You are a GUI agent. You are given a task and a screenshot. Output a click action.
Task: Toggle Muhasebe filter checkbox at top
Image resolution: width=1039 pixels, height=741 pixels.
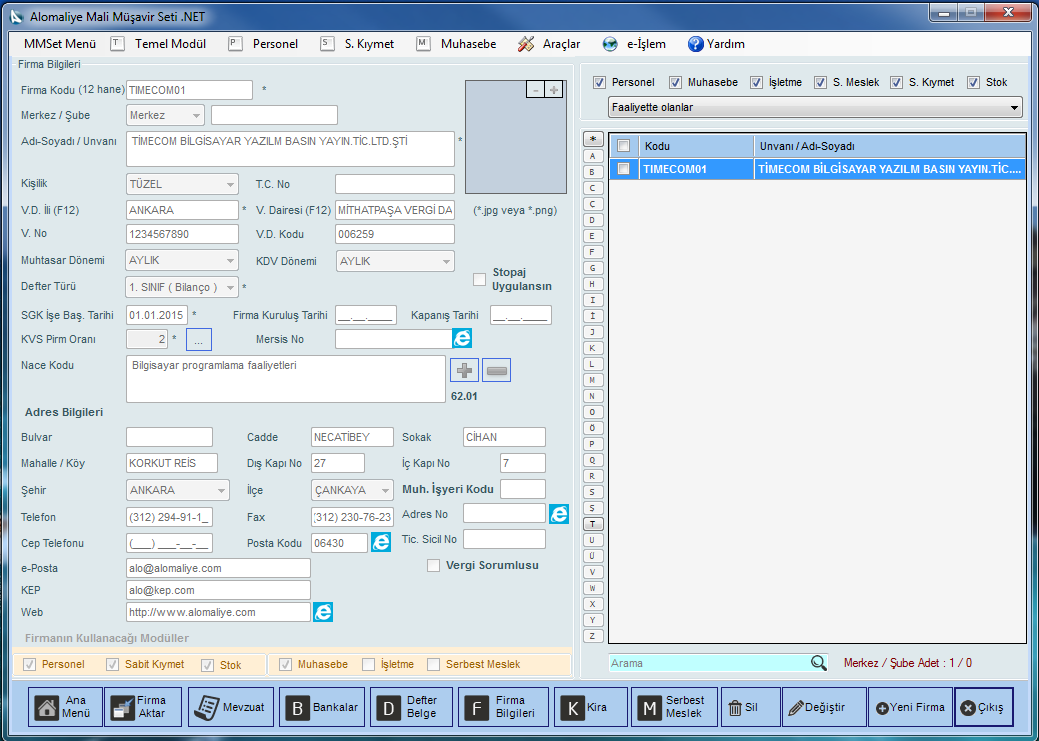point(675,82)
